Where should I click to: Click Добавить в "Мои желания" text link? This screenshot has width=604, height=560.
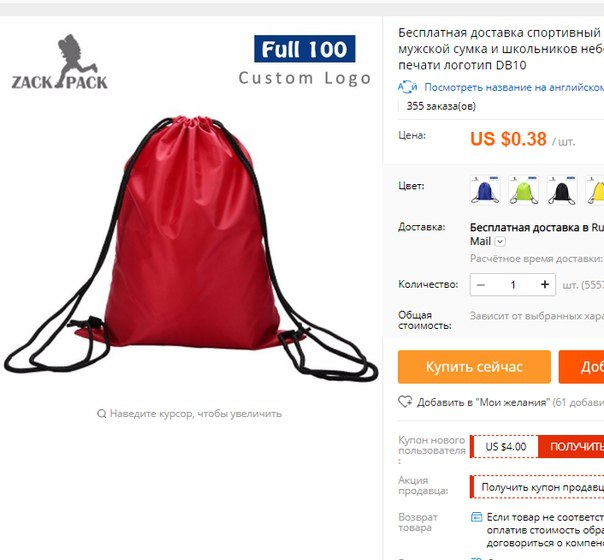click(483, 402)
